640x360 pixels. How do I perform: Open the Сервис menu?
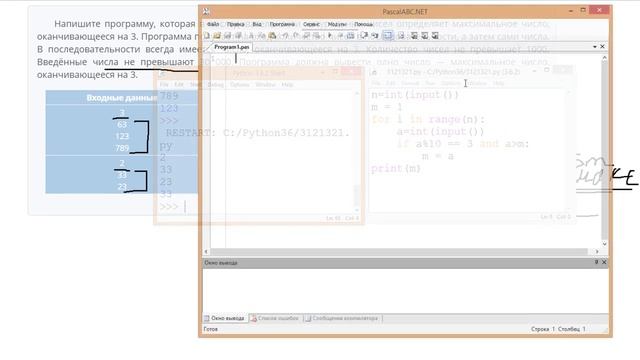(x=311, y=24)
